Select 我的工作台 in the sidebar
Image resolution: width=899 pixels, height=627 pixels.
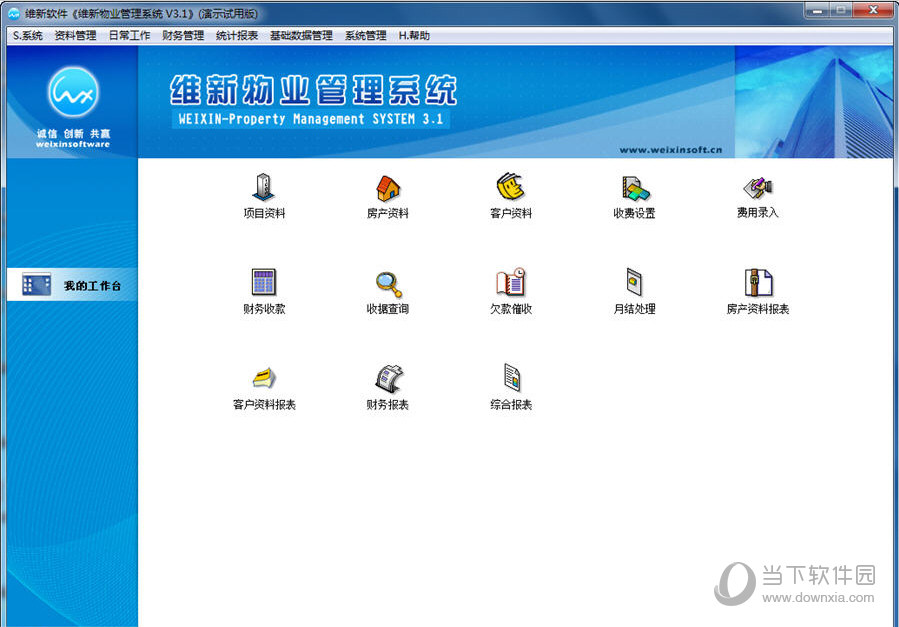click(x=72, y=285)
